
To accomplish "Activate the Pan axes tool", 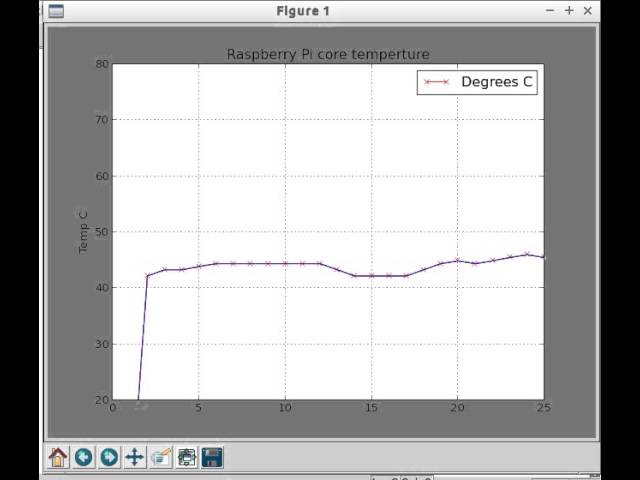I will [x=135, y=457].
